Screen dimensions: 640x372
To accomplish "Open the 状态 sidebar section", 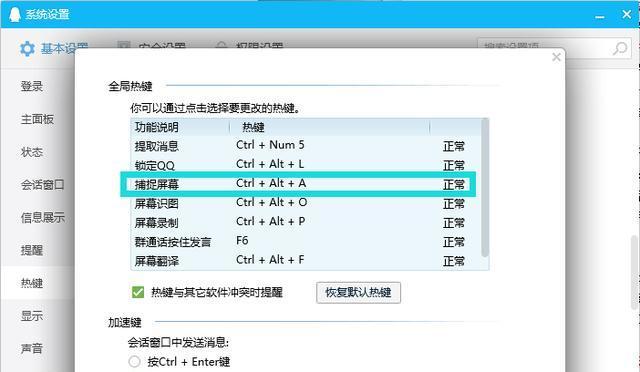I will pyautogui.click(x=32, y=152).
